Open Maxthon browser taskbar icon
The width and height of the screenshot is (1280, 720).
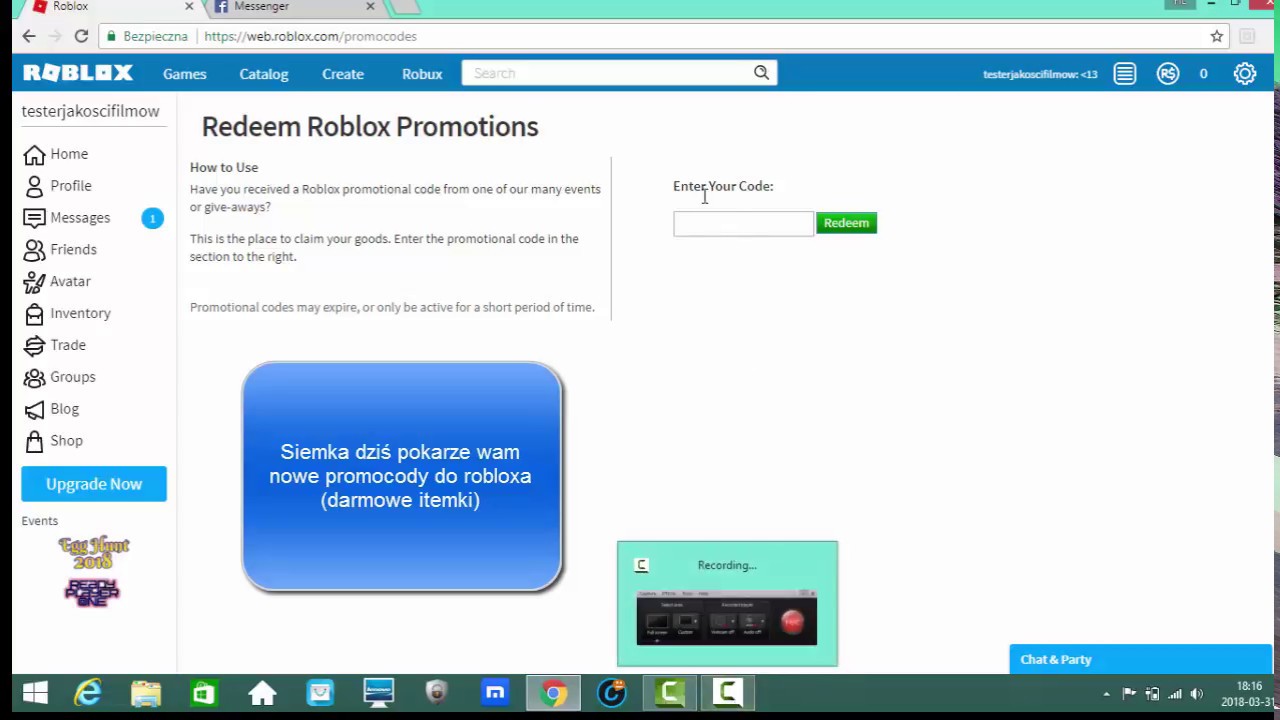tap(495, 693)
